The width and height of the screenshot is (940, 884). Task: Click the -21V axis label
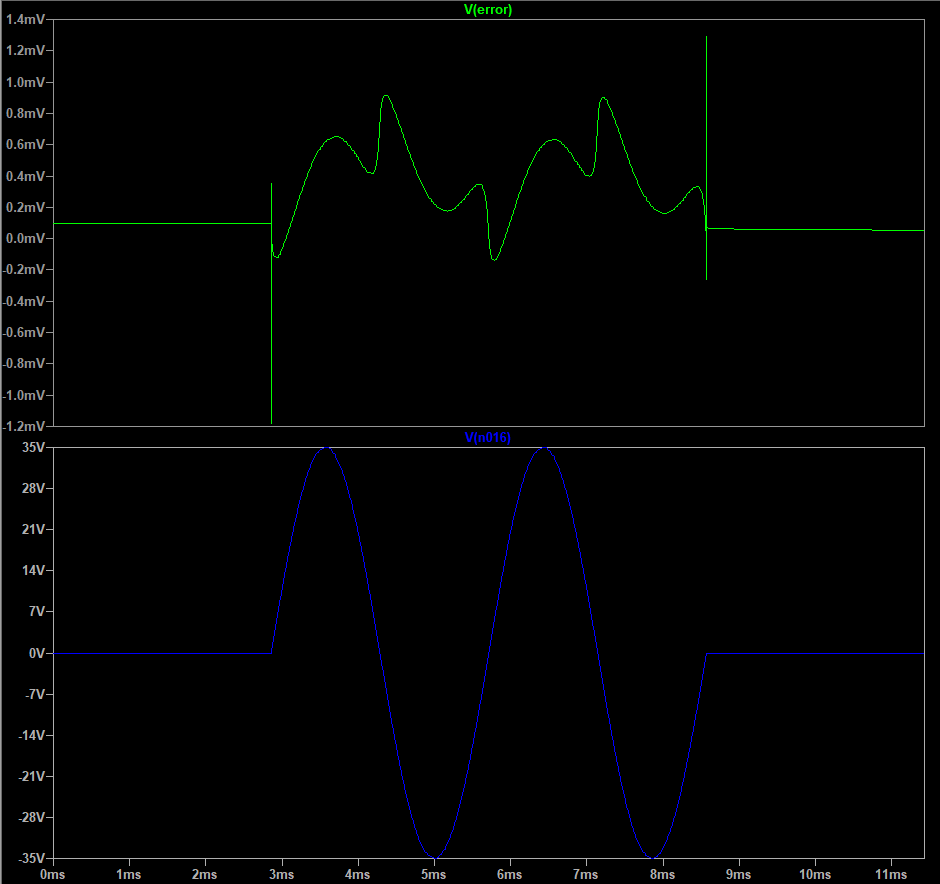point(32,777)
